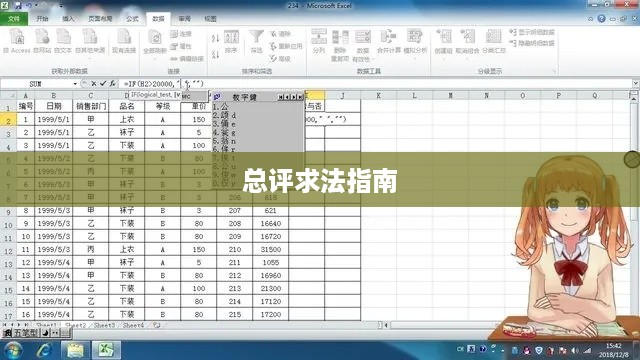The image size is (640, 360).
Task: Launch Internet Explorer from the taskbar
Action: coord(44,350)
